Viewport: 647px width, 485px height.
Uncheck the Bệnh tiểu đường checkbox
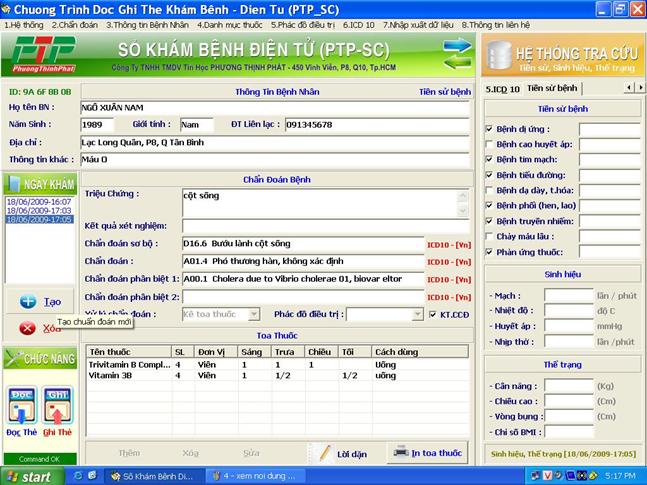(489, 174)
